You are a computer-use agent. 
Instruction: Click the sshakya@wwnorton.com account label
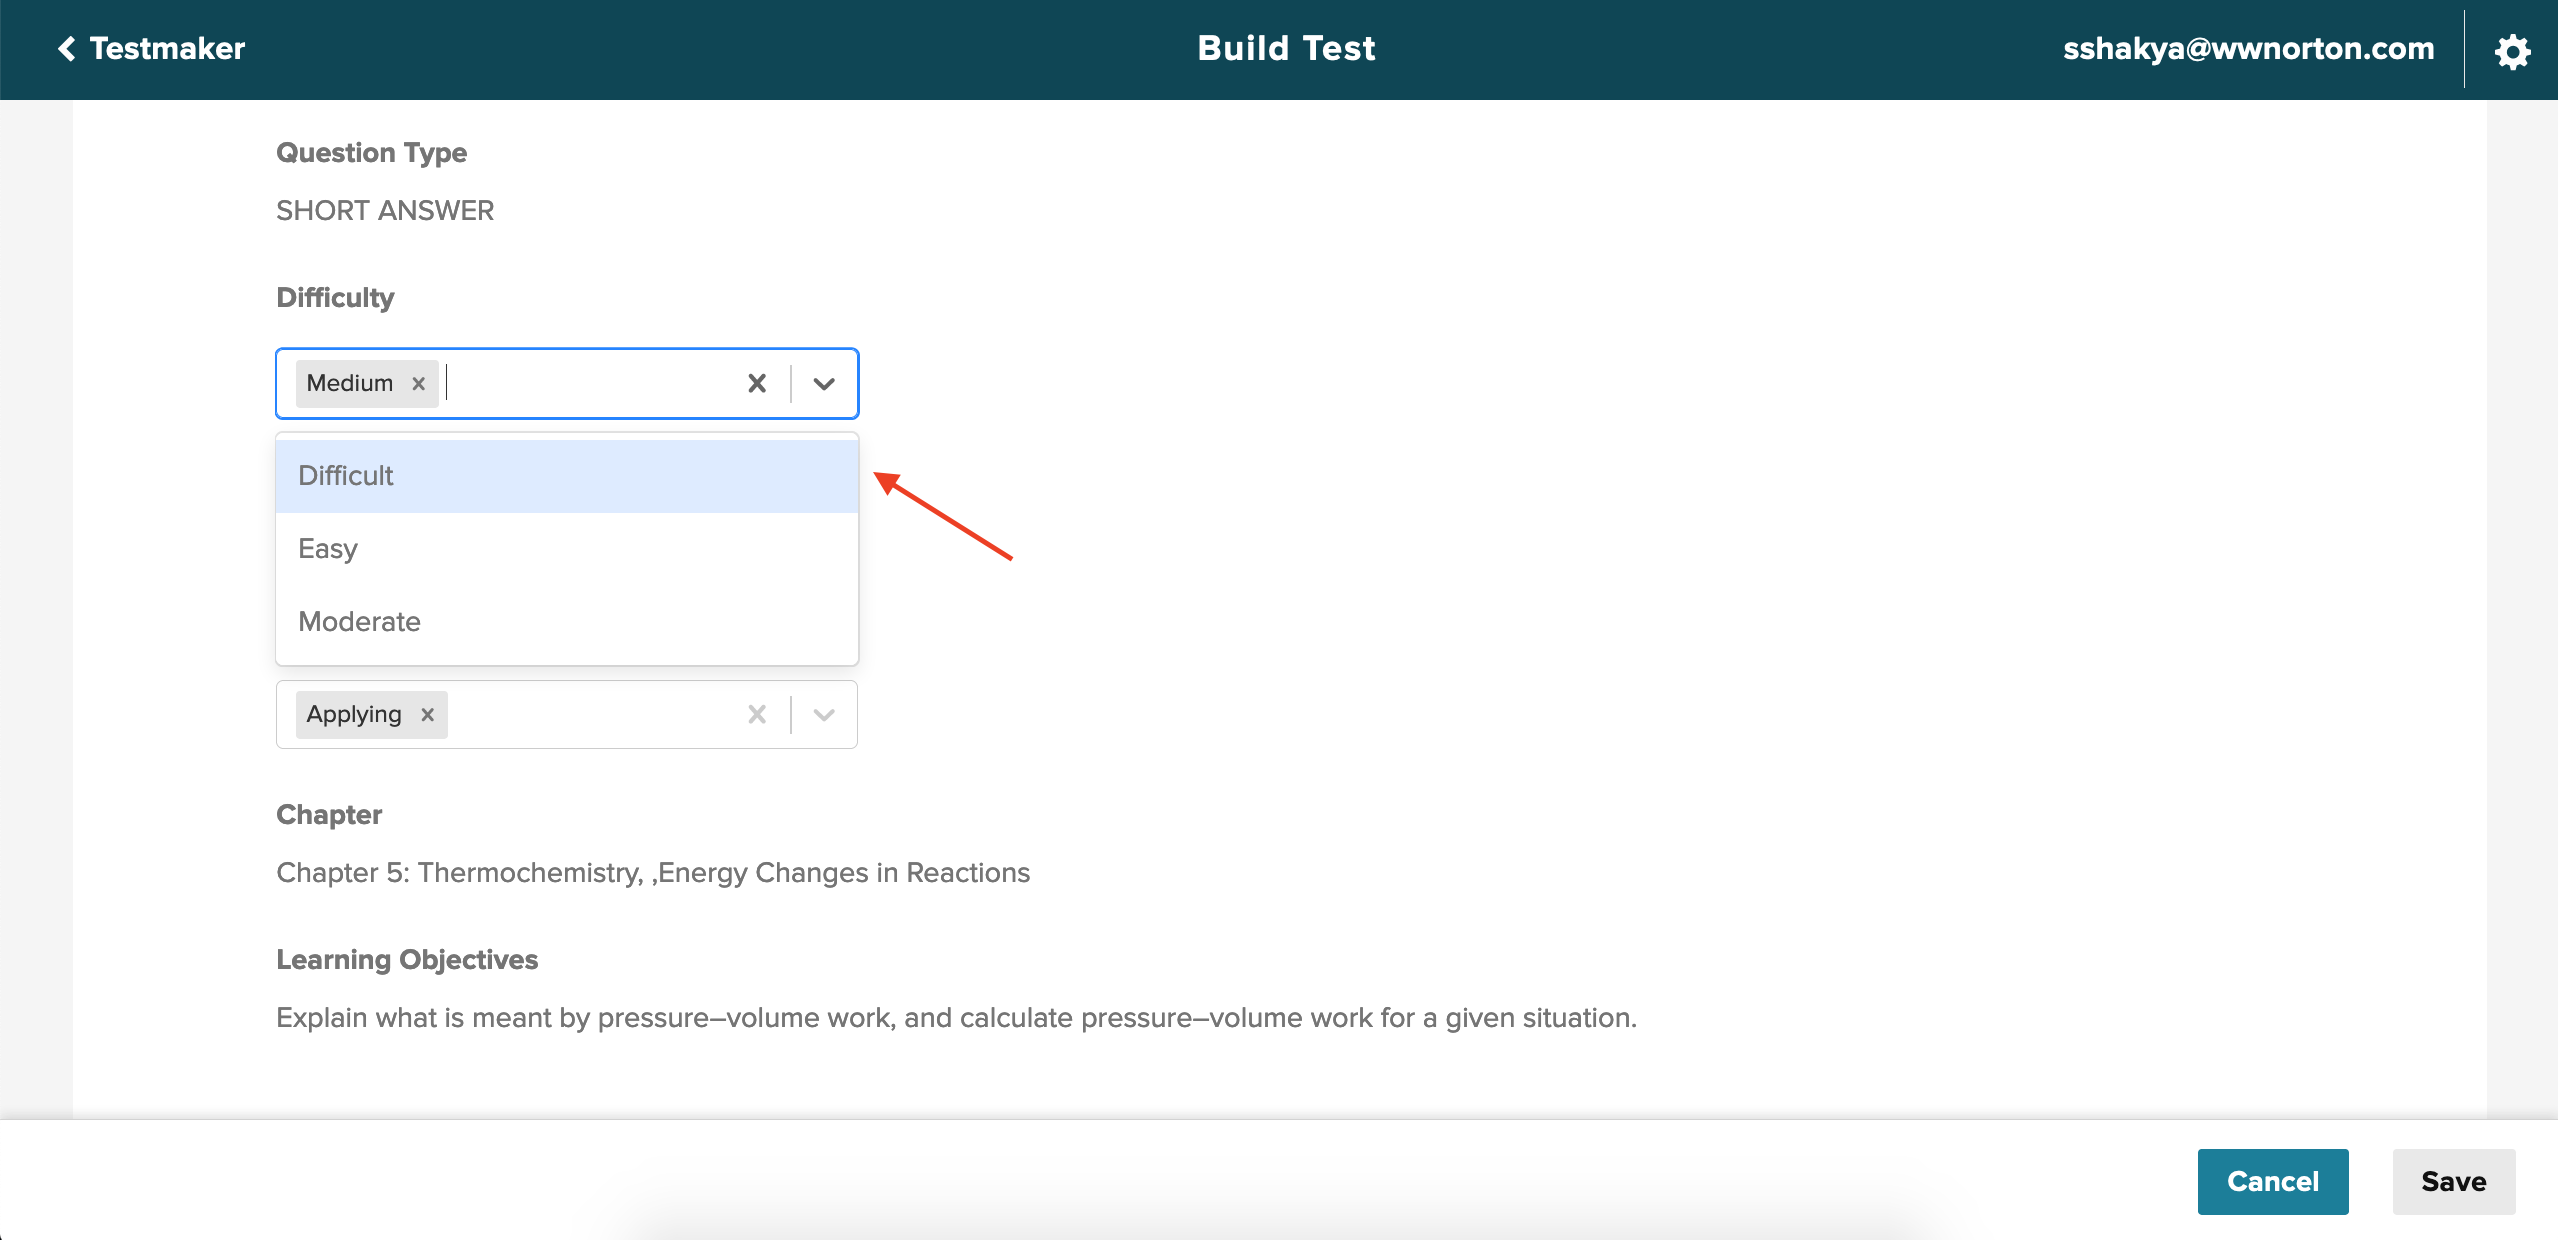click(x=2248, y=49)
